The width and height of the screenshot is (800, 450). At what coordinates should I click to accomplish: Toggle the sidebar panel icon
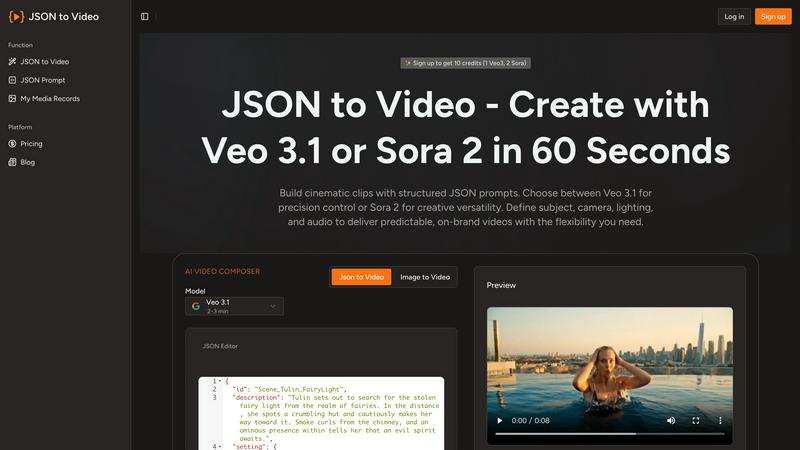[145, 16]
